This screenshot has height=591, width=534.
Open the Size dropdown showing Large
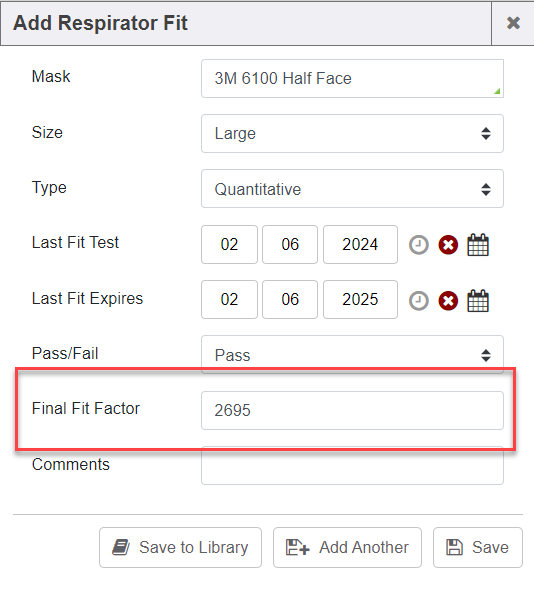352,133
